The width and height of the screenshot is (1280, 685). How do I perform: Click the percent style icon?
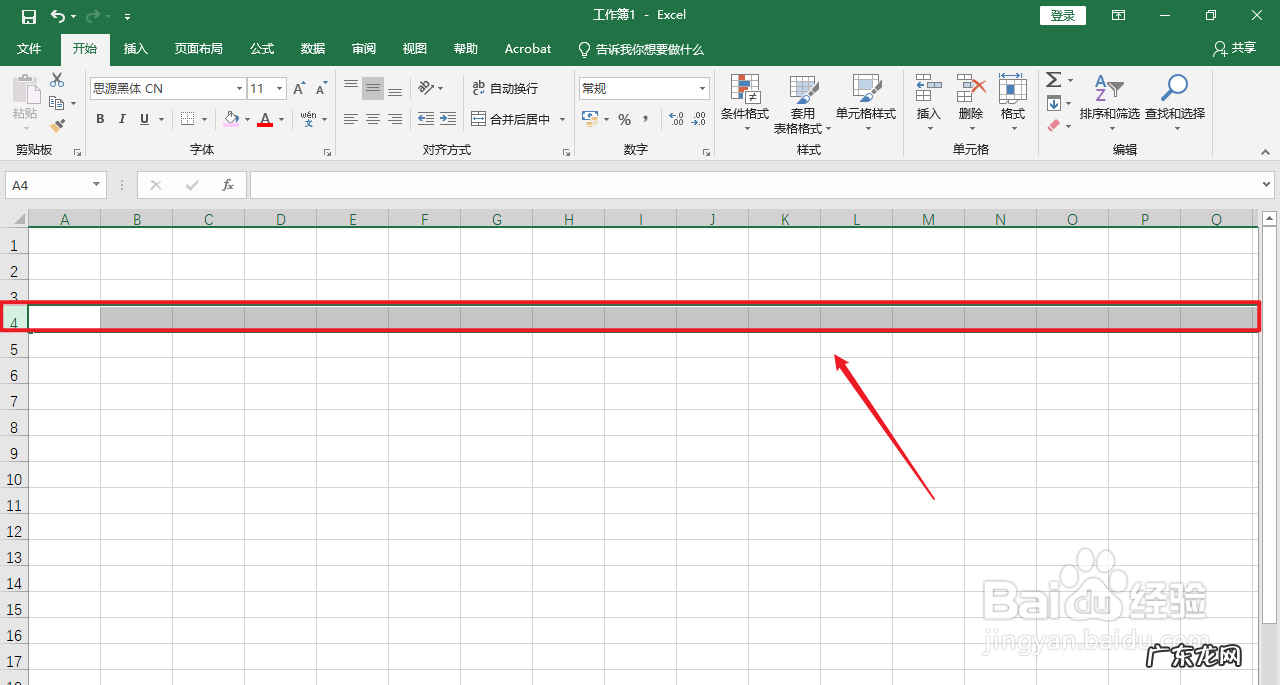[x=623, y=119]
